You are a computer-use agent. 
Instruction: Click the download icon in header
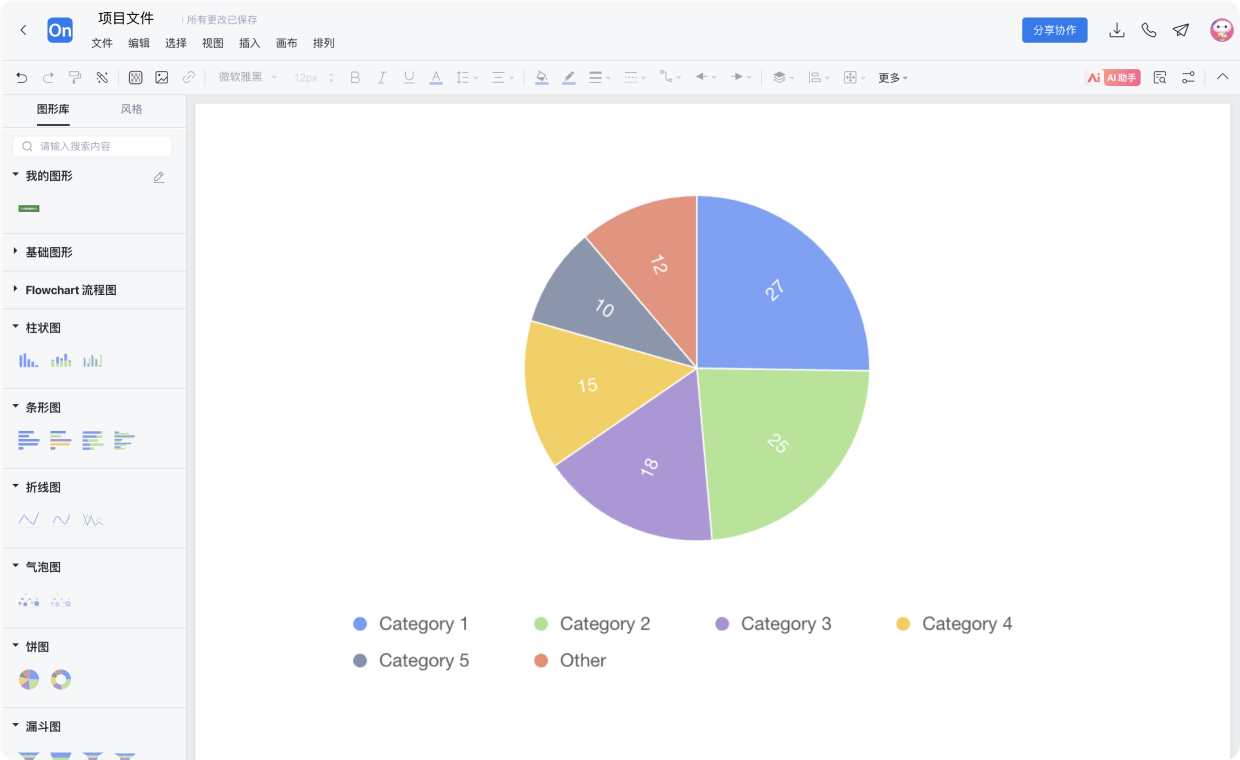1117,30
